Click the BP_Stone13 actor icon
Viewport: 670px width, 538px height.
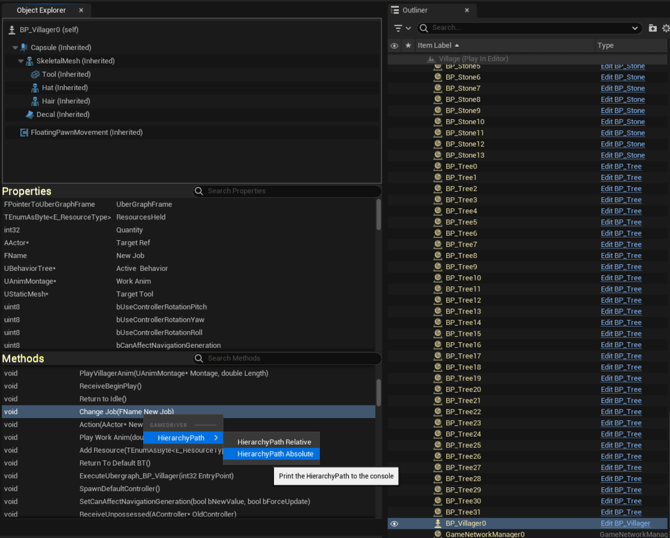(x=438, y=155)
